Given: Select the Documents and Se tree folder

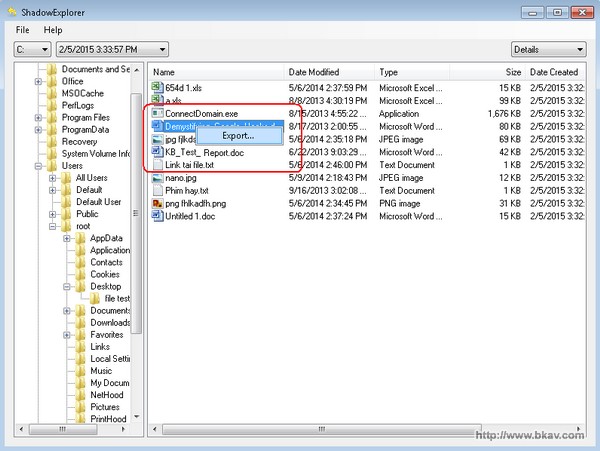Looking at the screenshot, I should pyautogui.click(x=96, y=69).
